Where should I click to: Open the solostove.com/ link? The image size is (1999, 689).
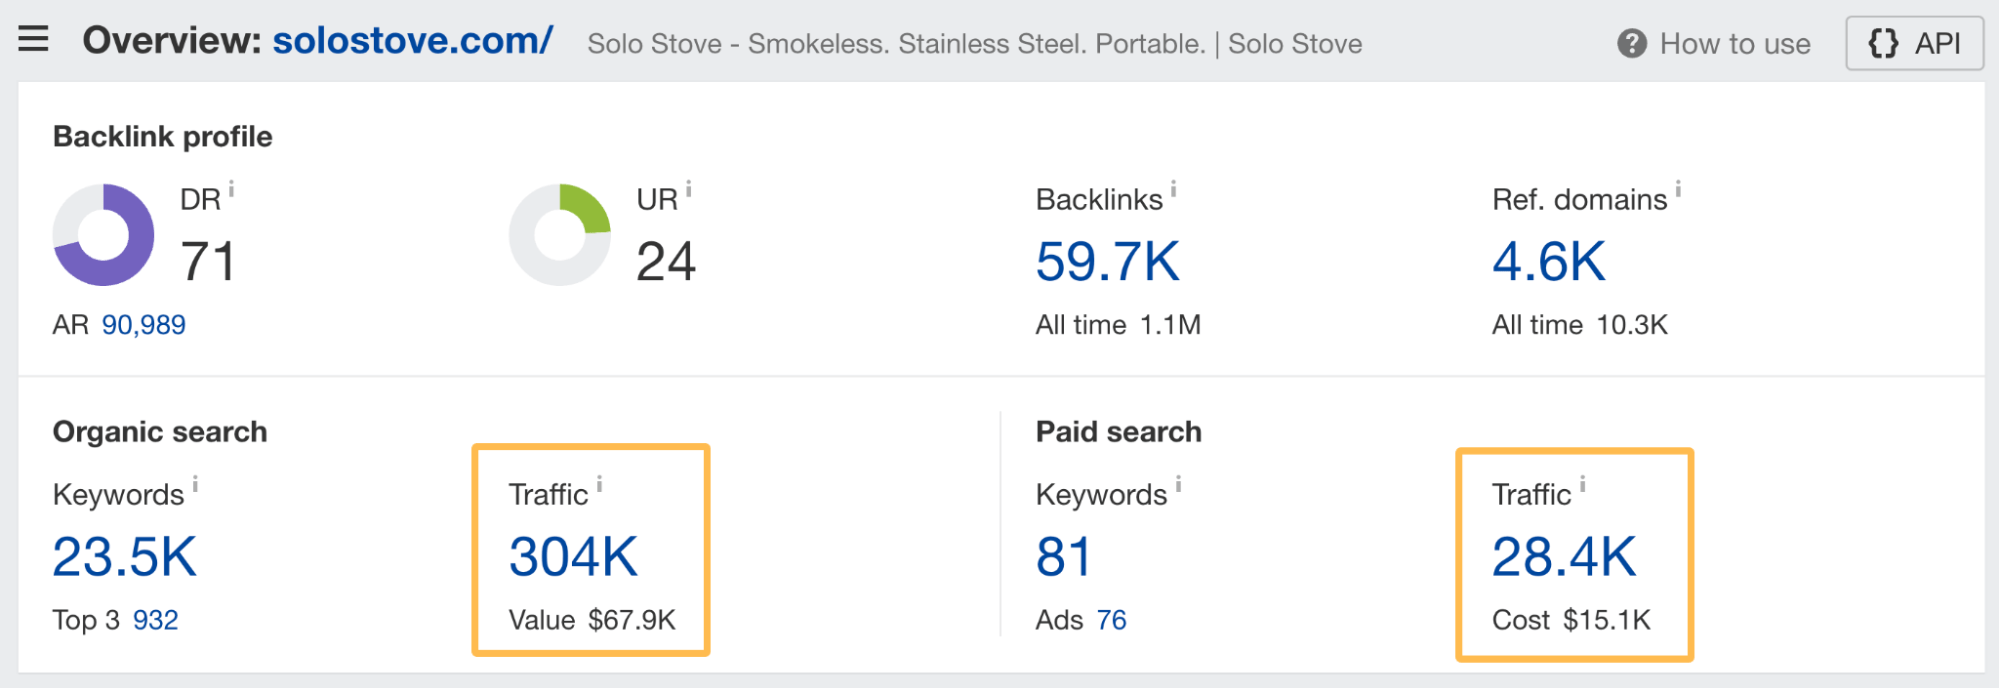(412, 40)
